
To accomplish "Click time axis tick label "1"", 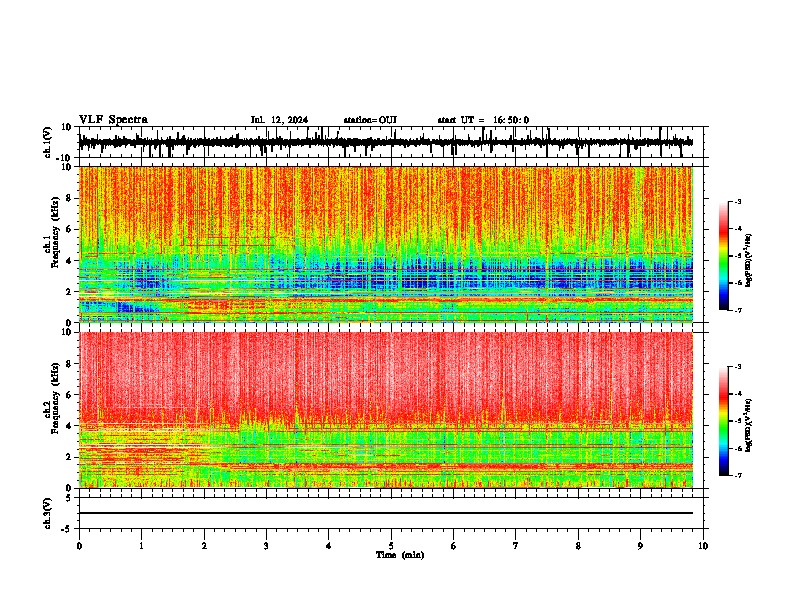I will pos(141,546).
